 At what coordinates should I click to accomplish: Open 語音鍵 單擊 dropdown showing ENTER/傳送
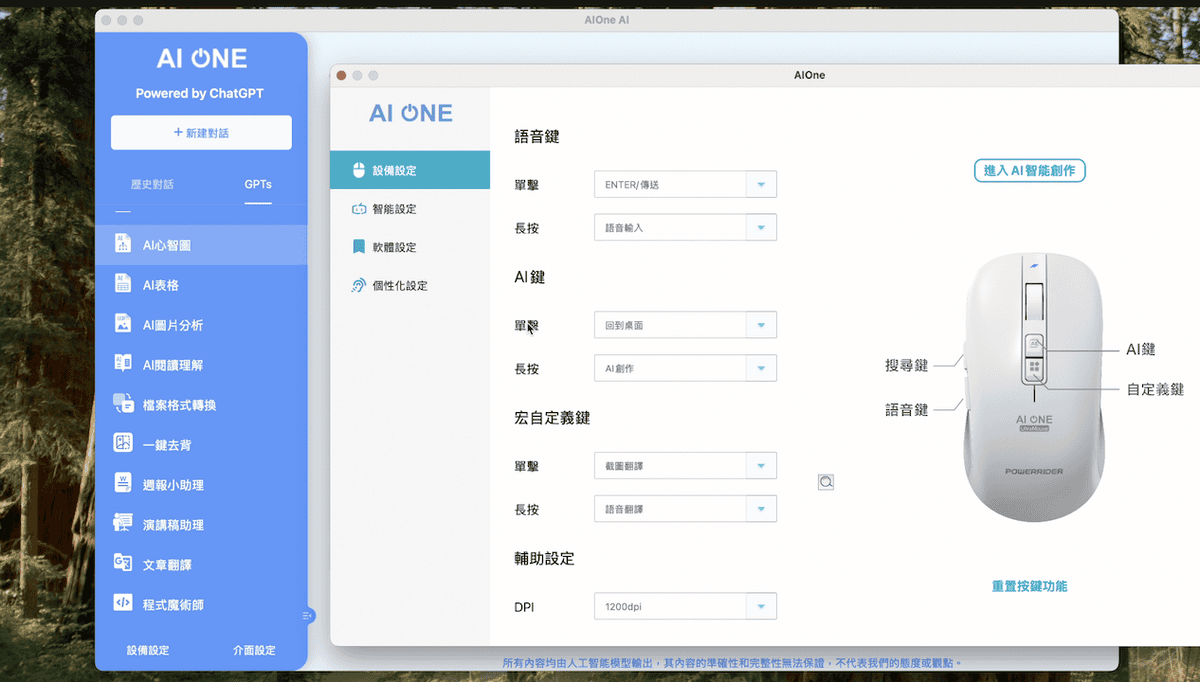click(685, 185)
